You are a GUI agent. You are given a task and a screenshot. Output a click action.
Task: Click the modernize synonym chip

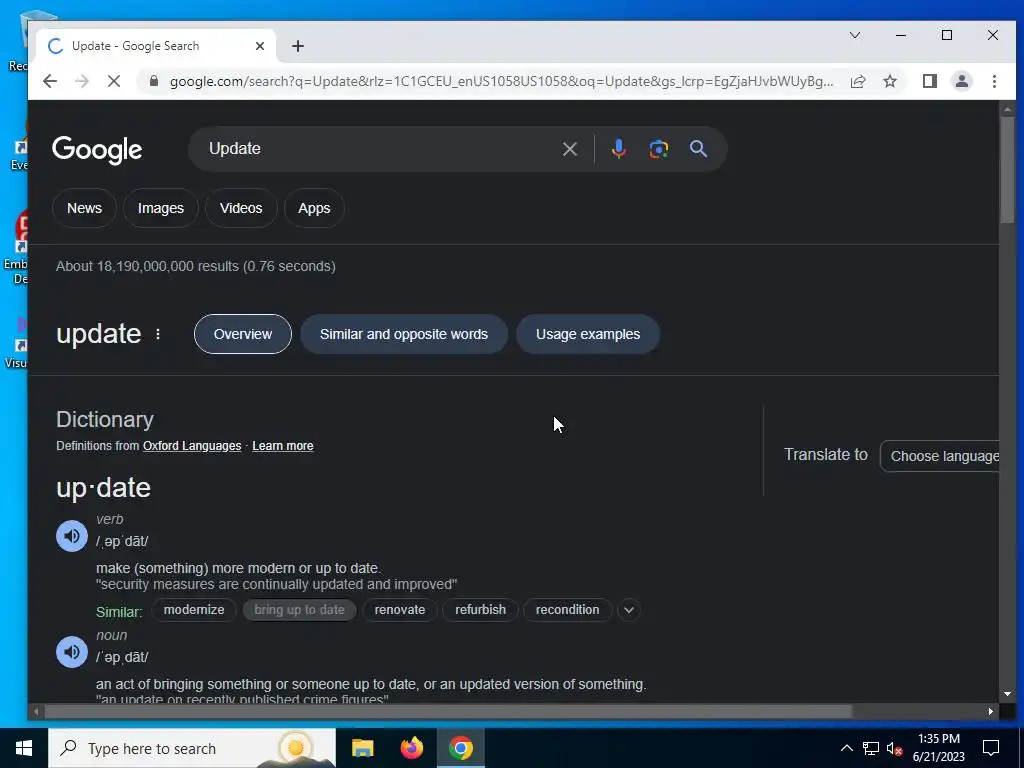[x=194, y=610]
